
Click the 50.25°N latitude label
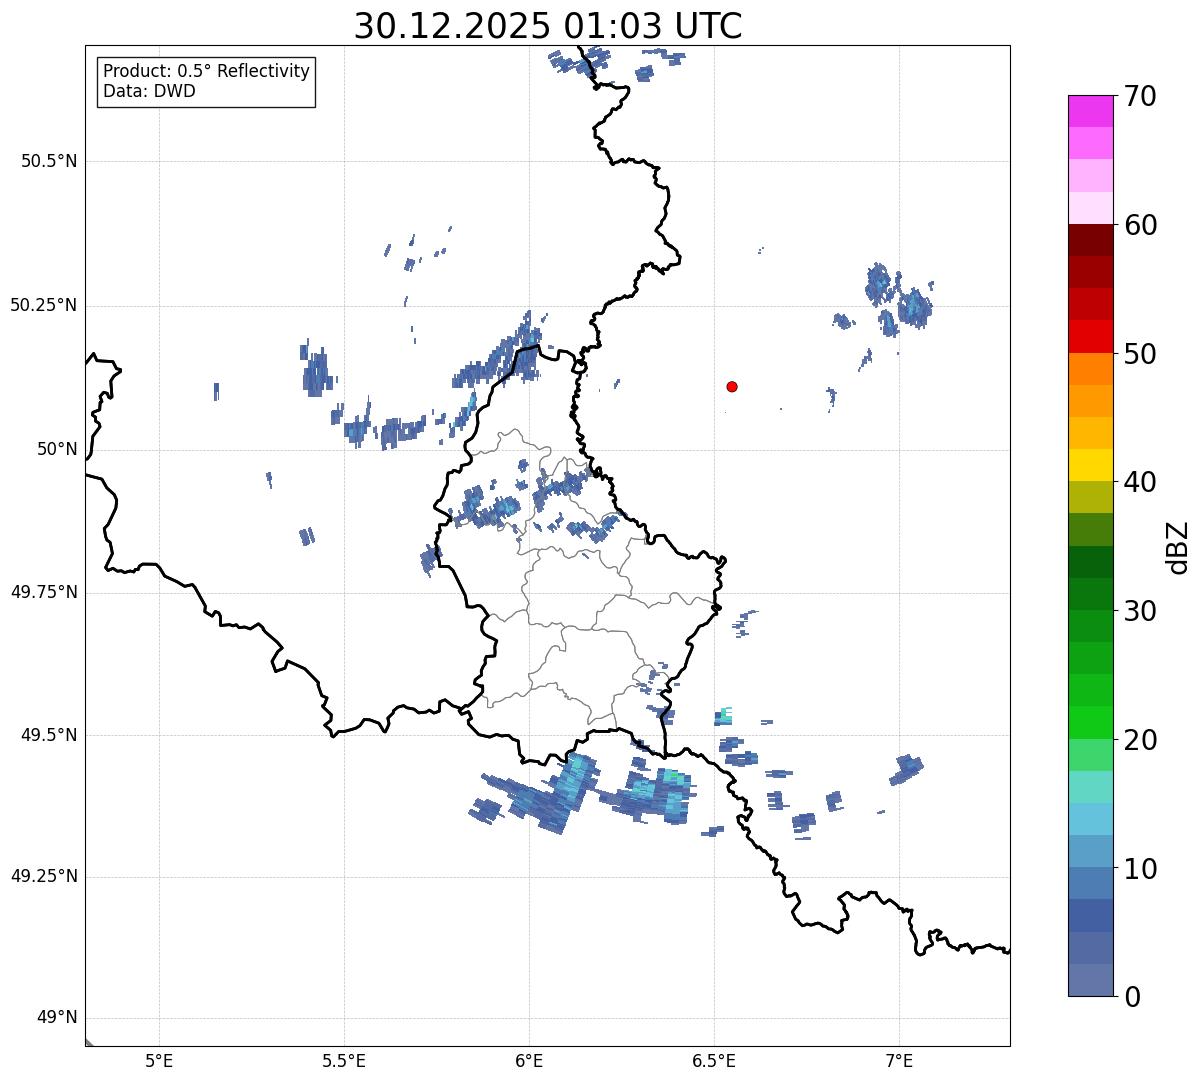(x=44, y=305)
